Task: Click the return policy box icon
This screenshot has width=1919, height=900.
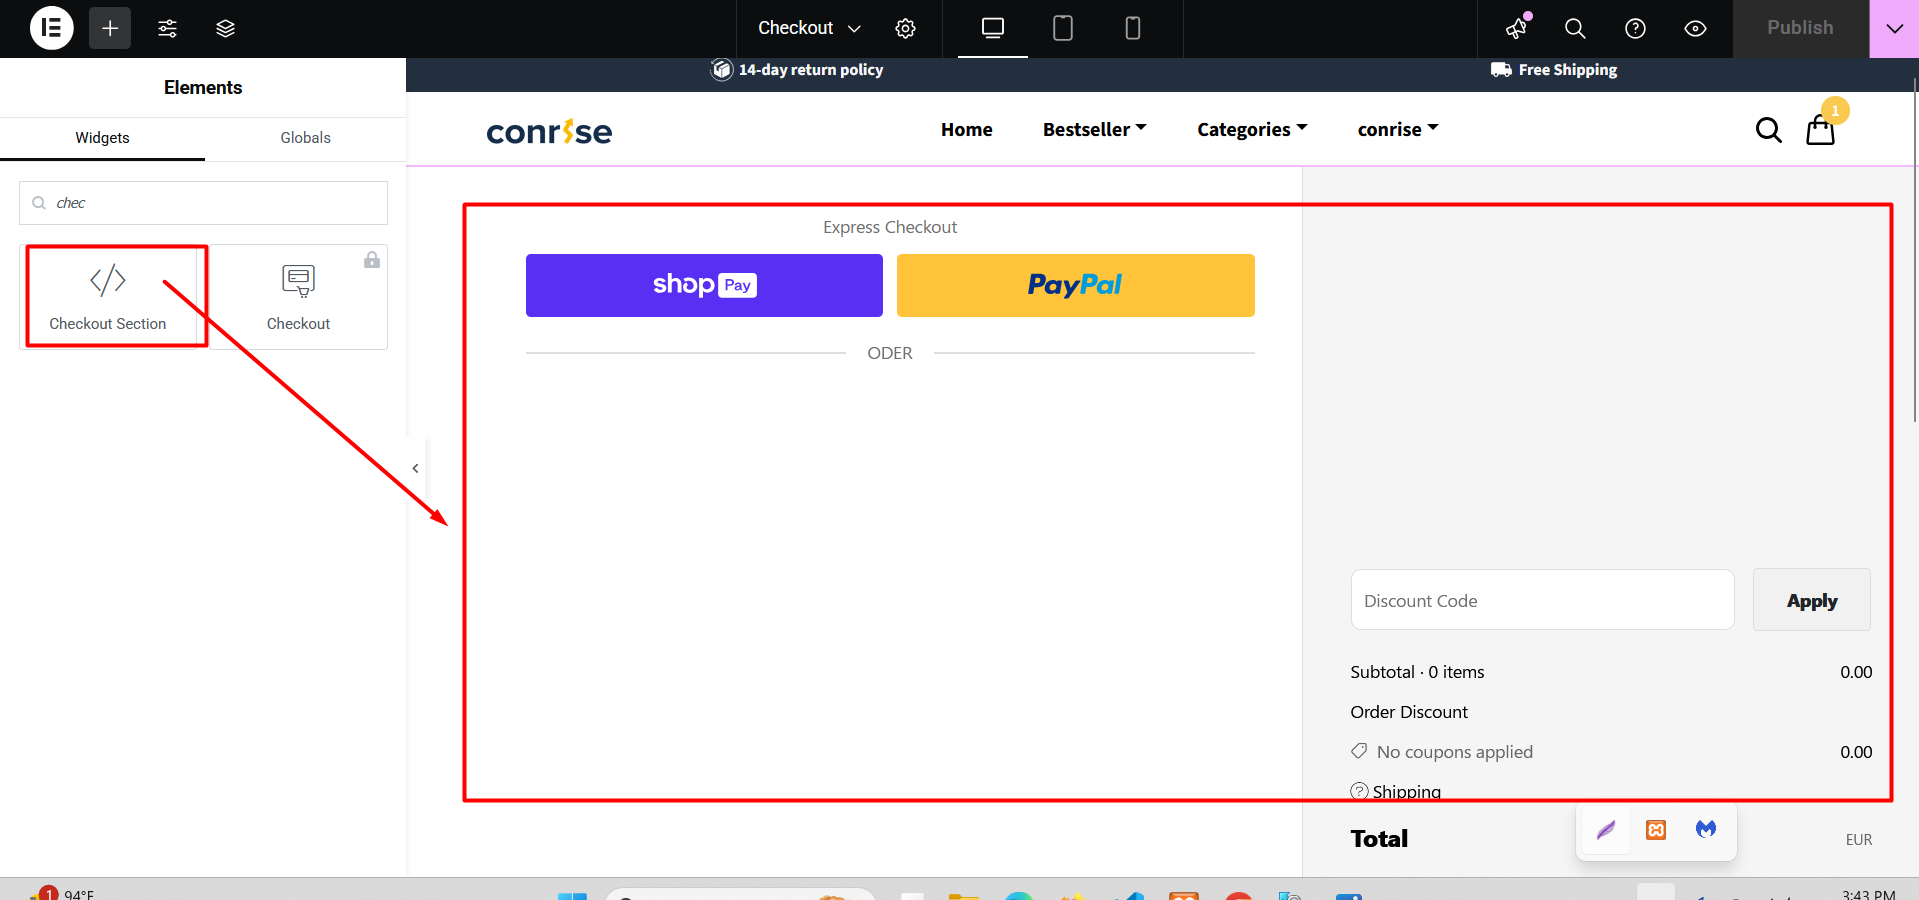Action: tap(721, 69)
